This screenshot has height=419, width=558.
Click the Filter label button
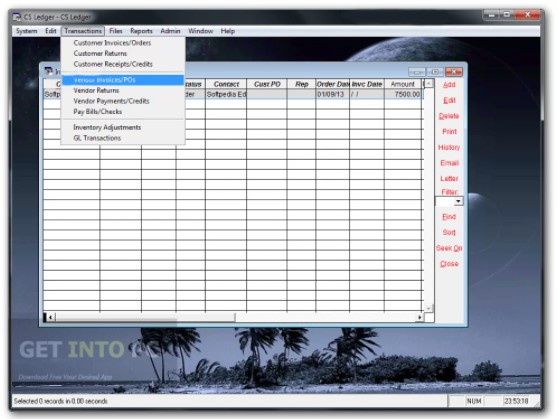point(449,192)
